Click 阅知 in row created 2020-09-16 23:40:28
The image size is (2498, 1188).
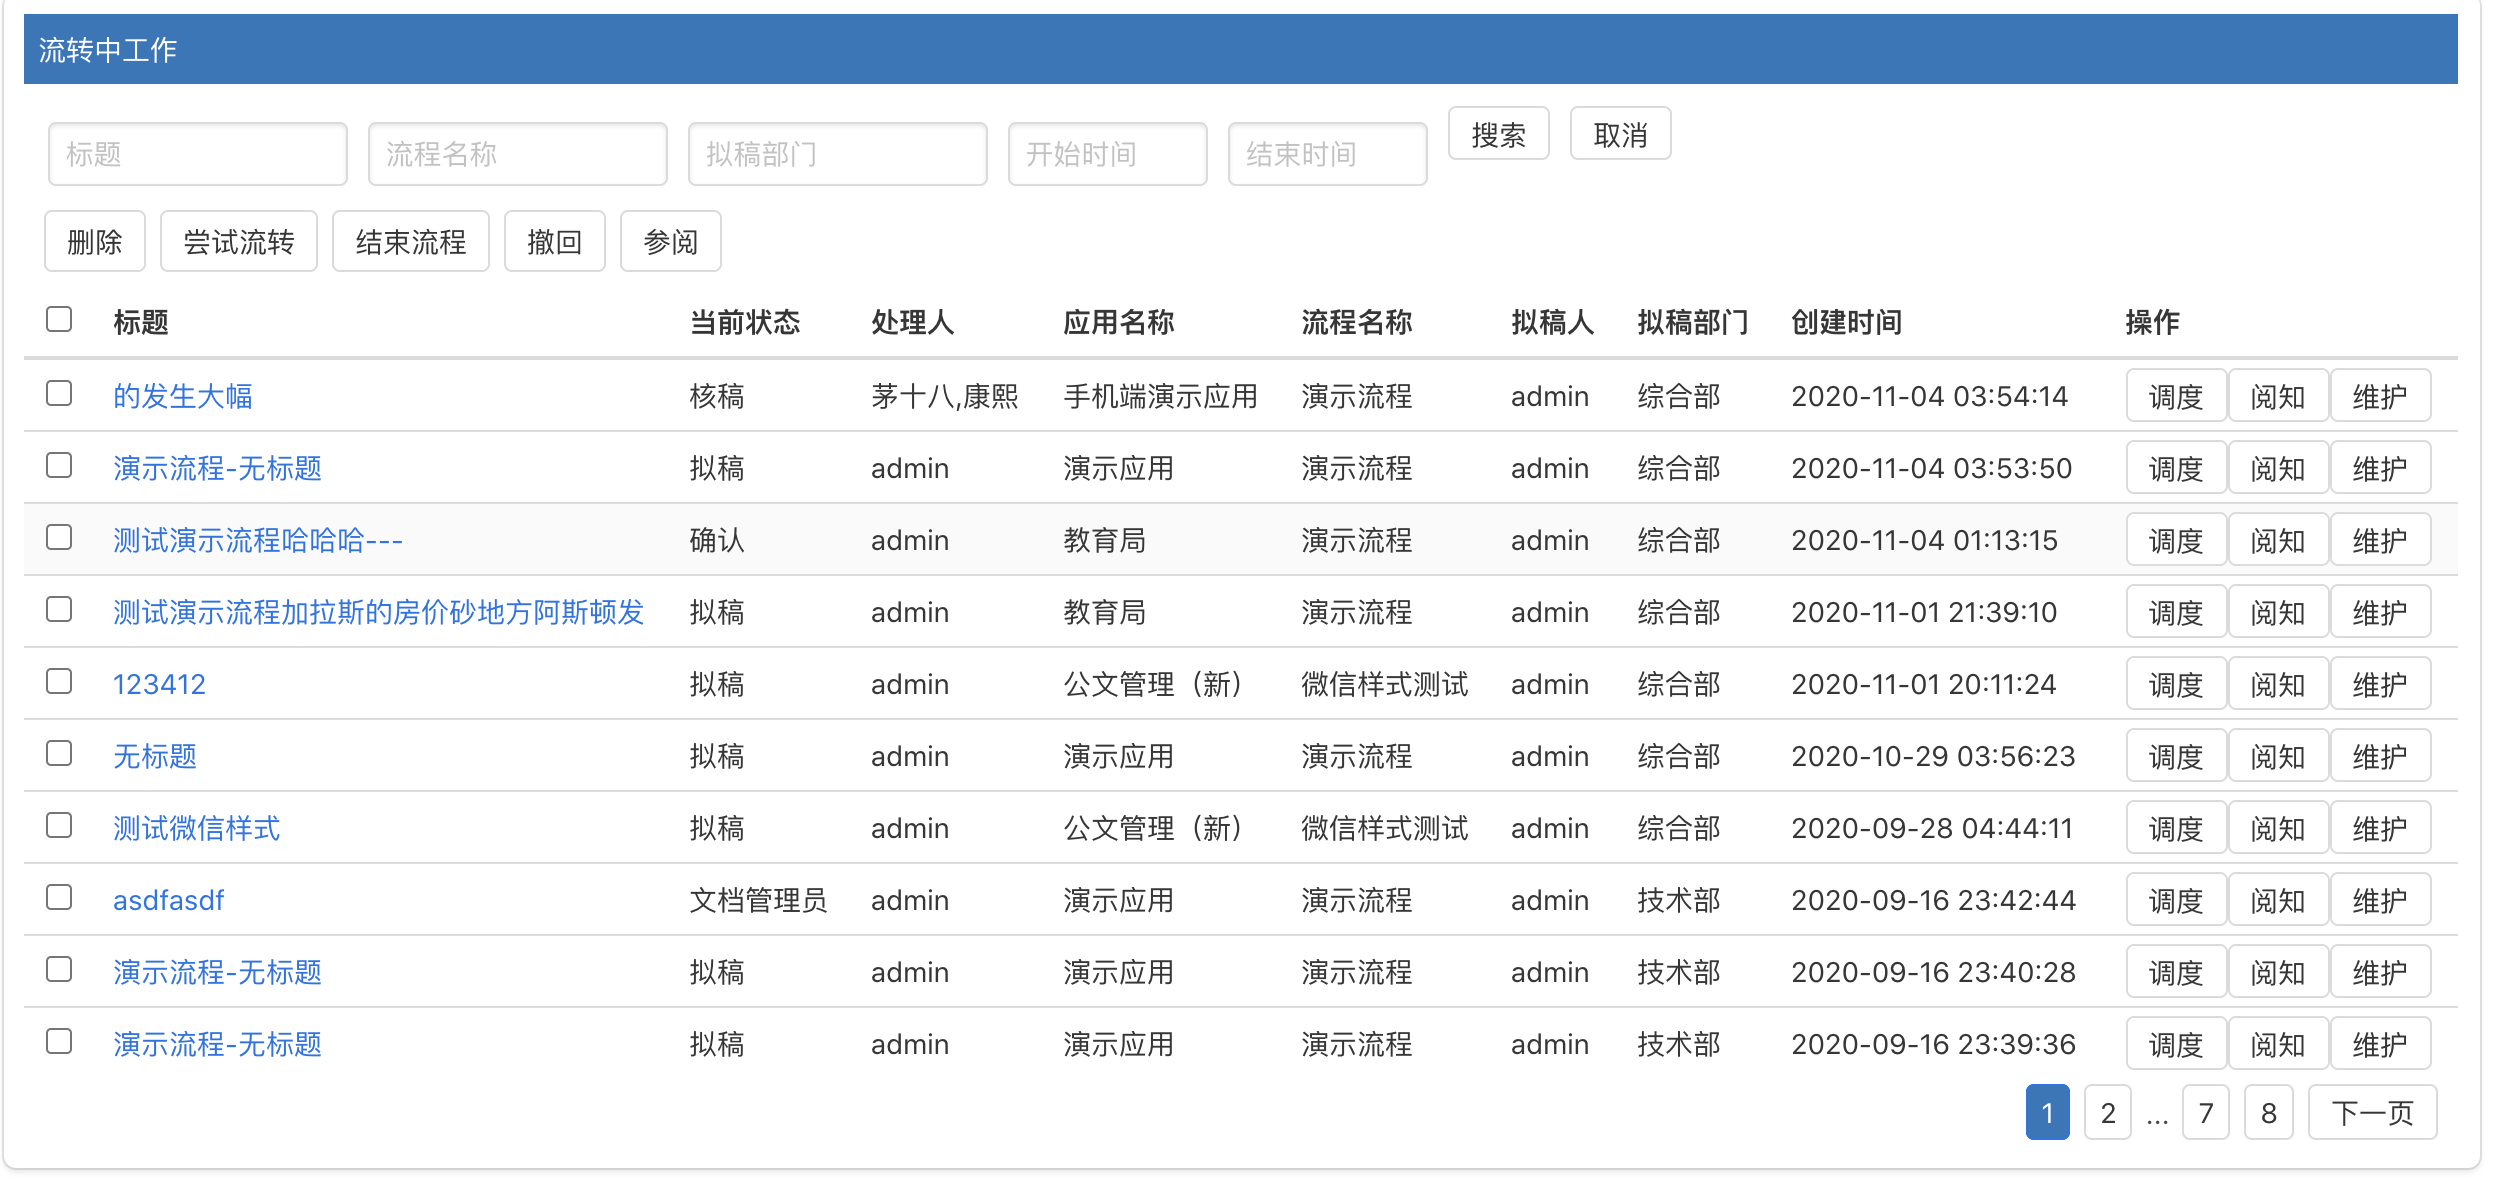coord(2279,972)
